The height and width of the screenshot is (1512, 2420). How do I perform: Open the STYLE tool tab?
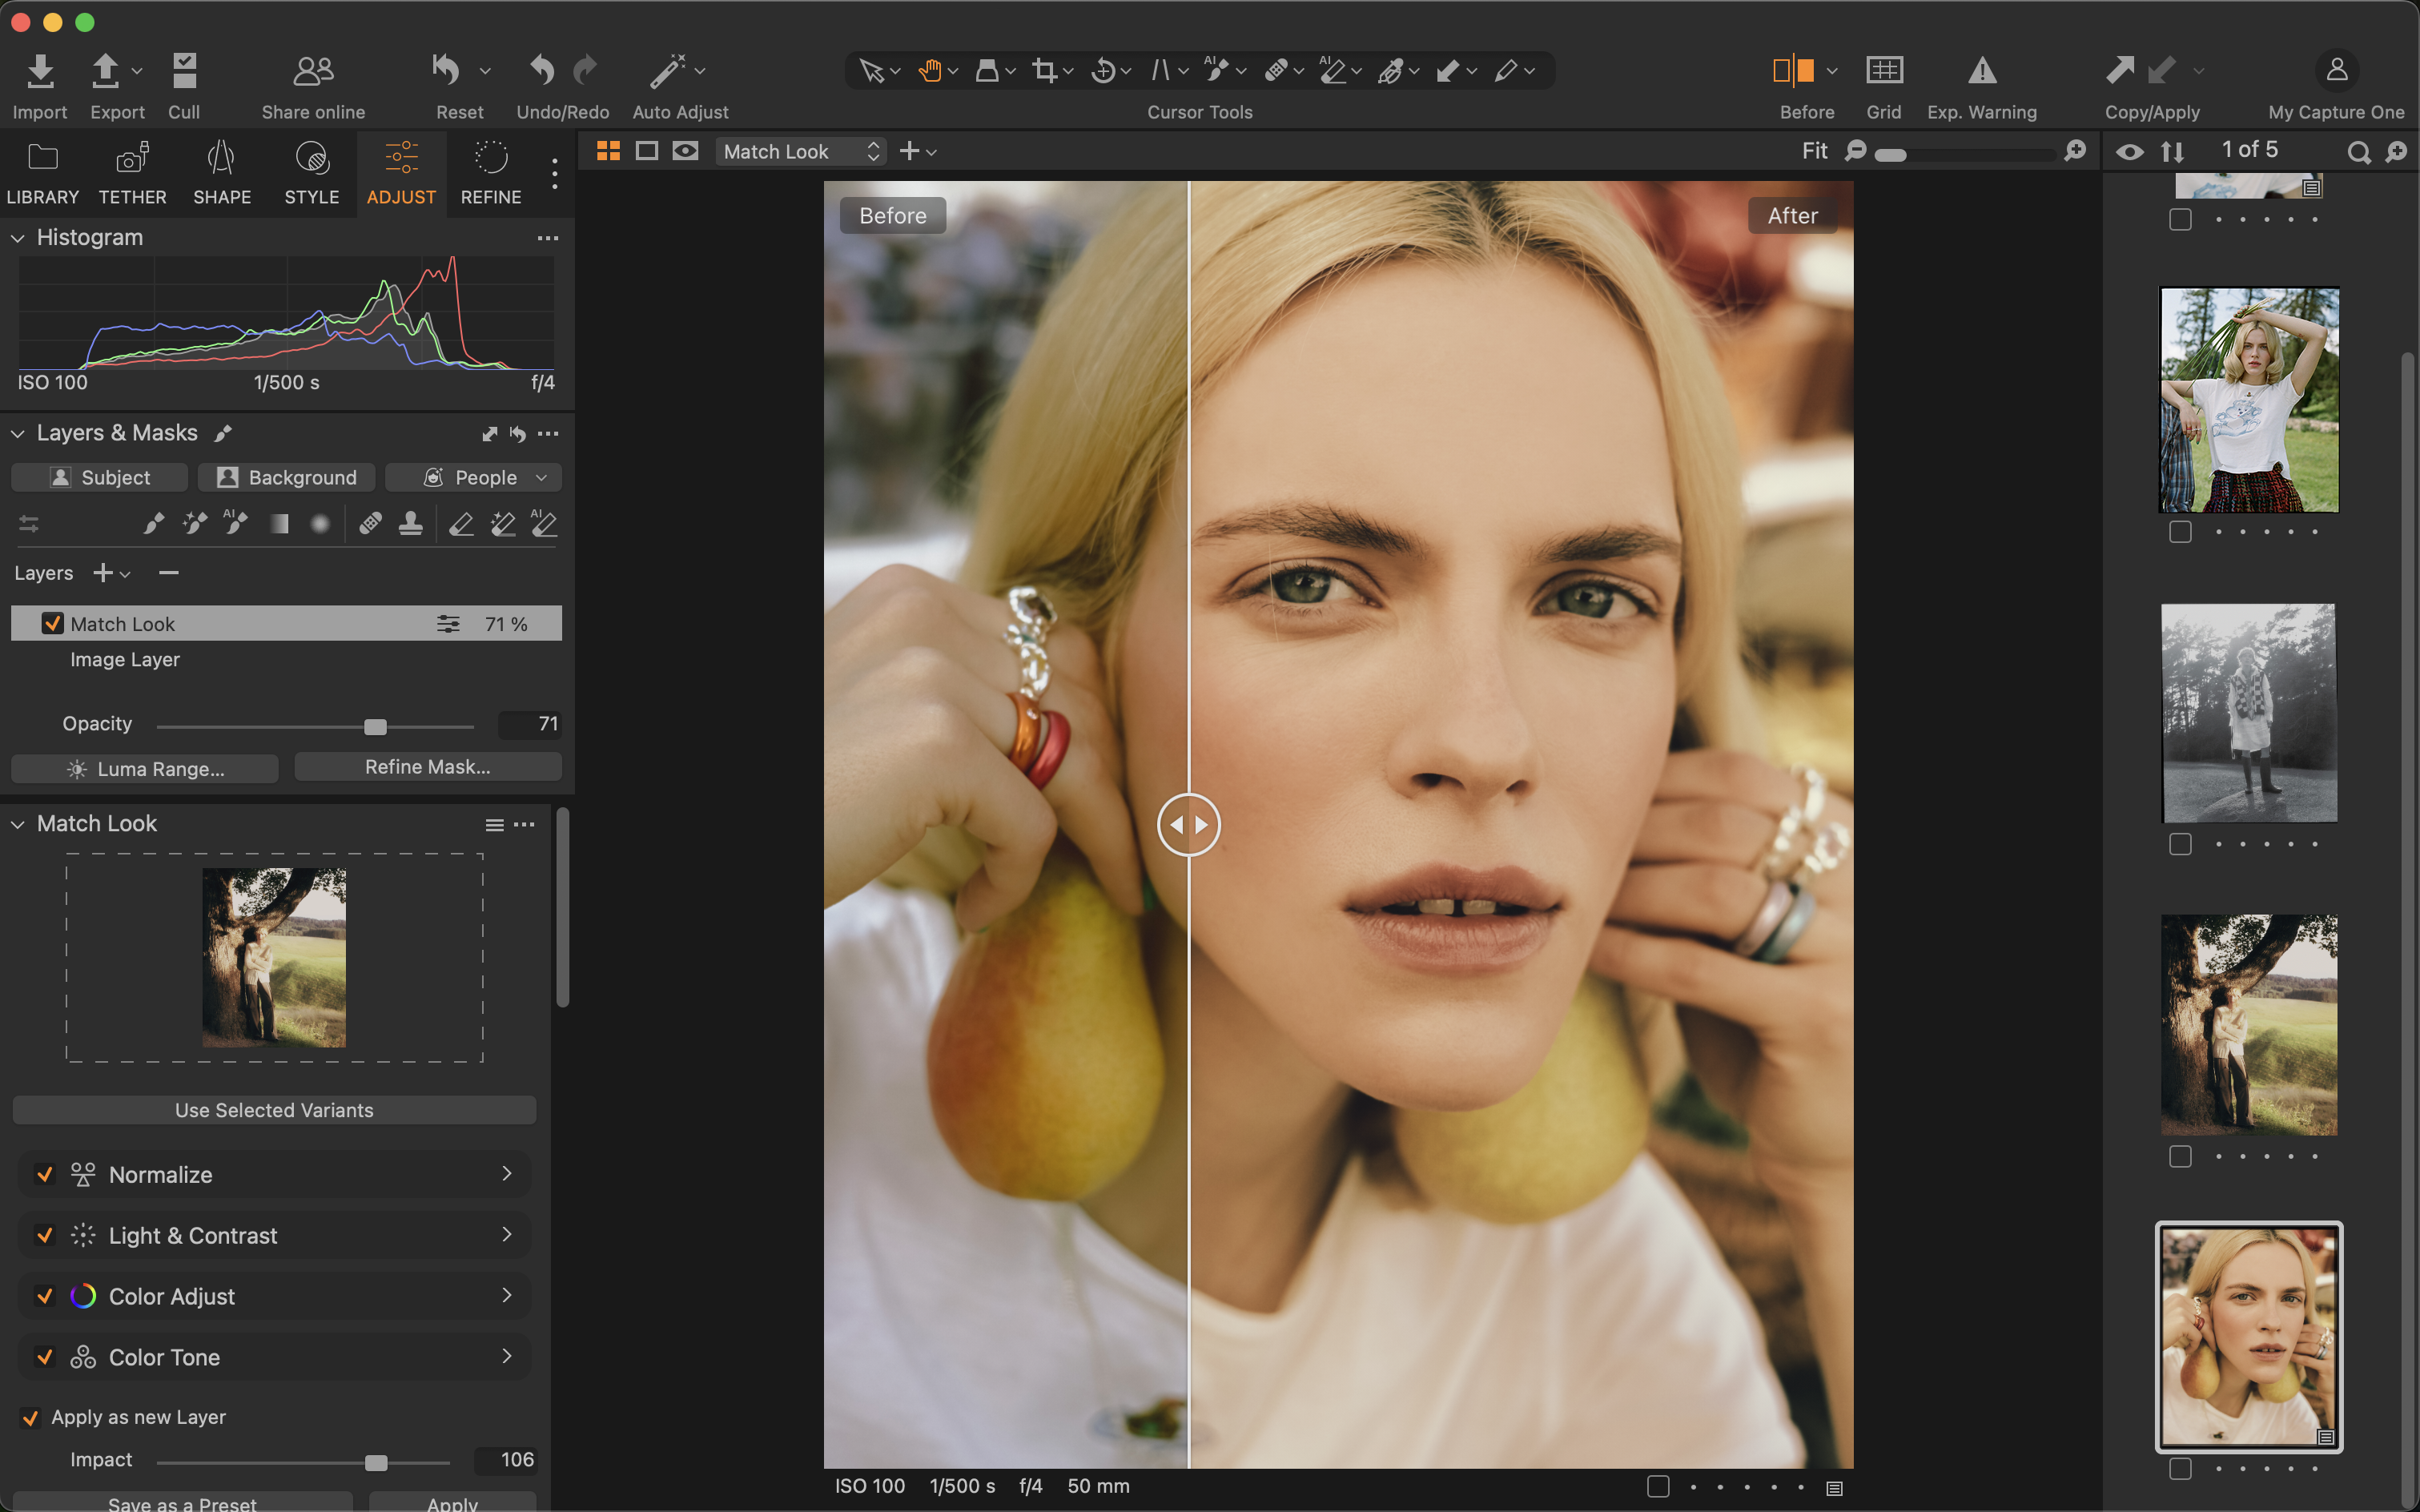coord(312,174)
